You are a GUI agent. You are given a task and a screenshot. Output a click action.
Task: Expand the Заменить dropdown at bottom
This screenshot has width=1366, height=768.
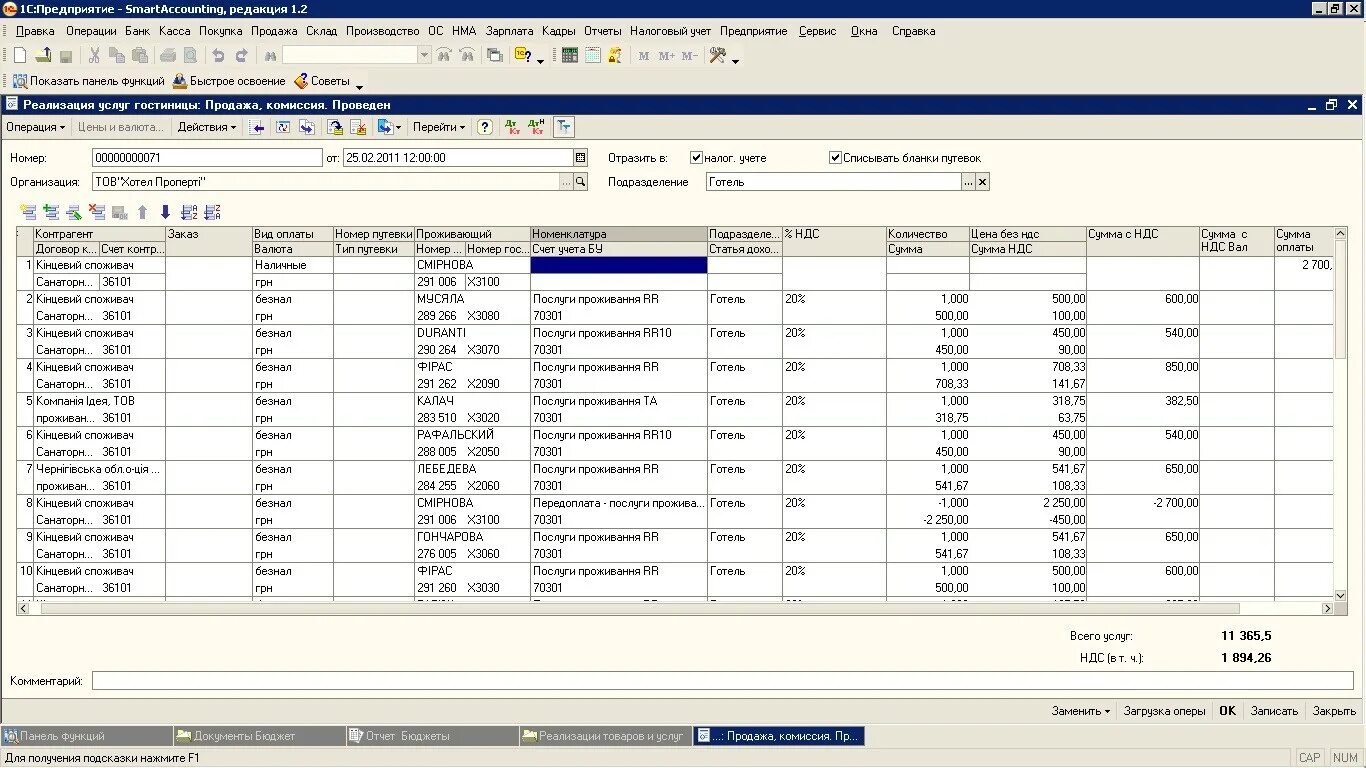pos(1080,711)
